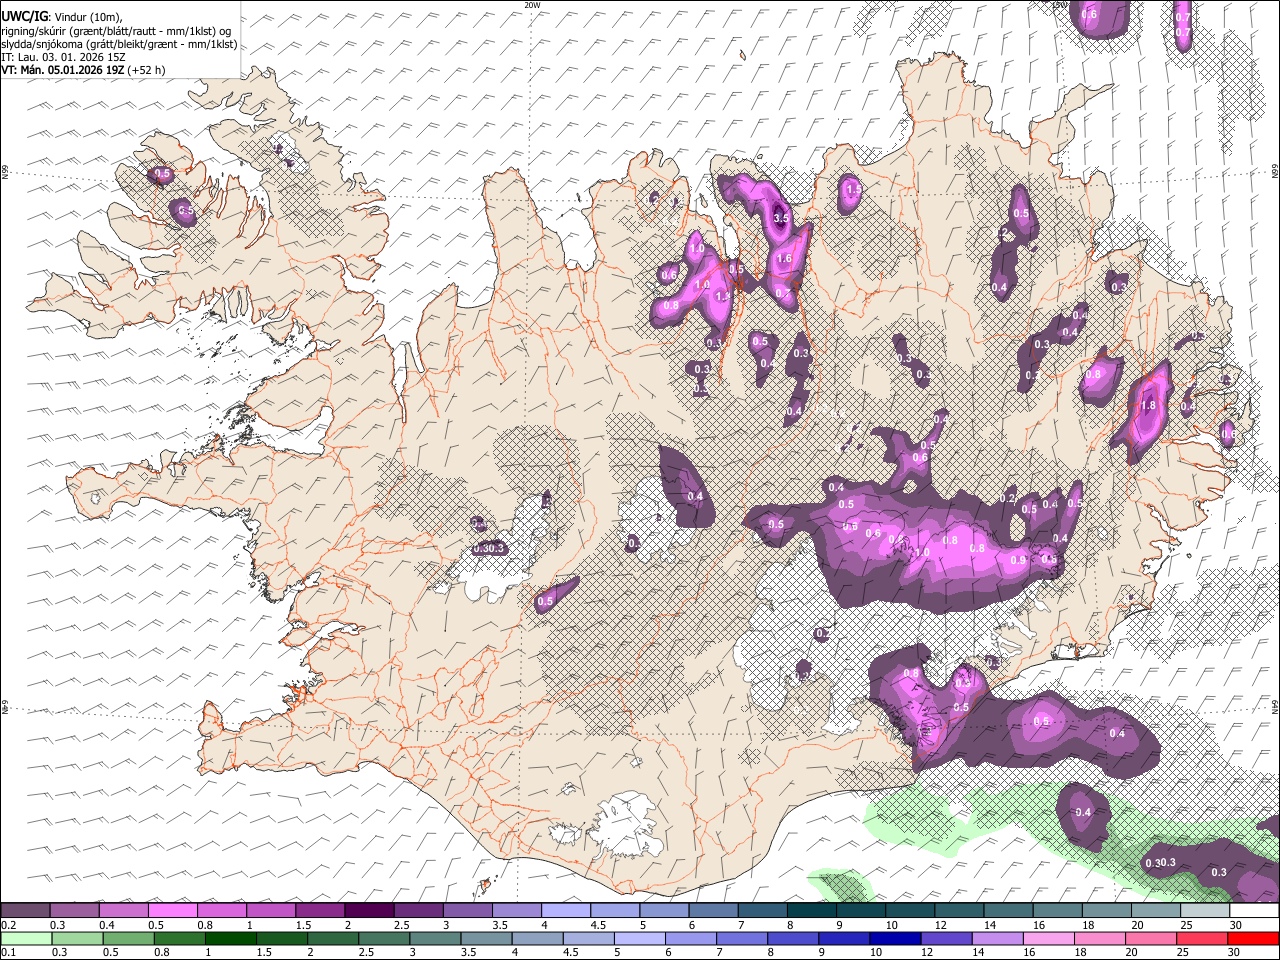The image size is (1280, 960).
Task: Click the medium green 0.5 swatch in lower legend
Action: [x=128, y=938]
